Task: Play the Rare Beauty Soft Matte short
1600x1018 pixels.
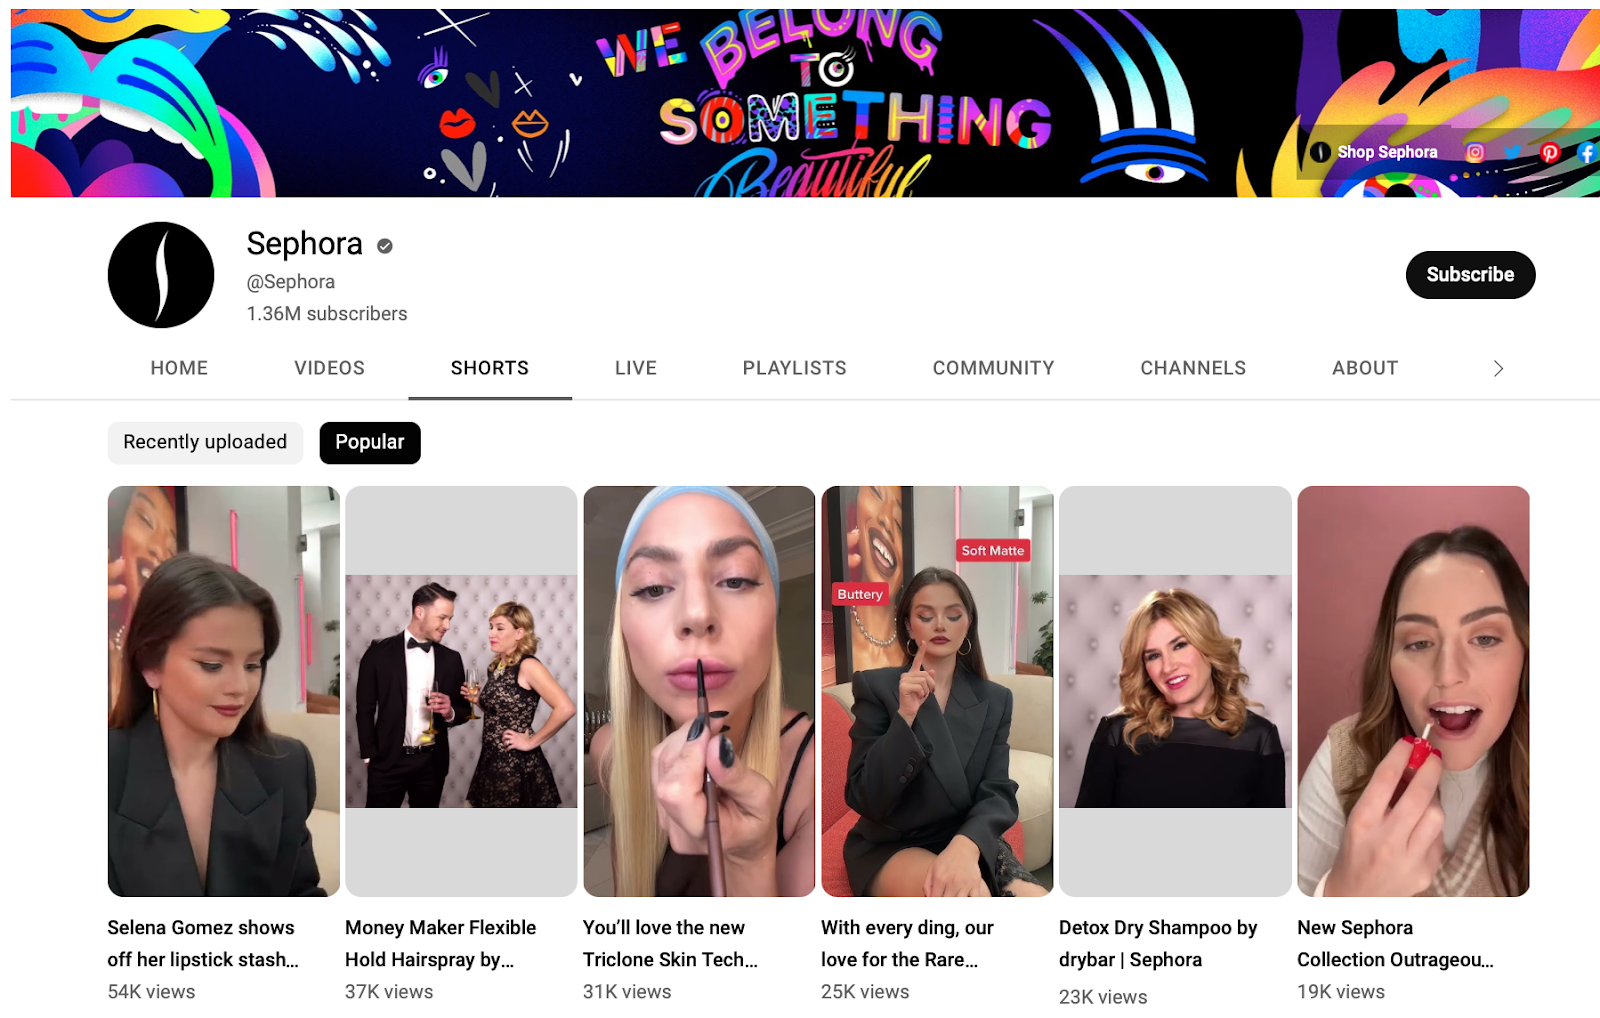Action: pyautogui.click(x=938, y=691)
